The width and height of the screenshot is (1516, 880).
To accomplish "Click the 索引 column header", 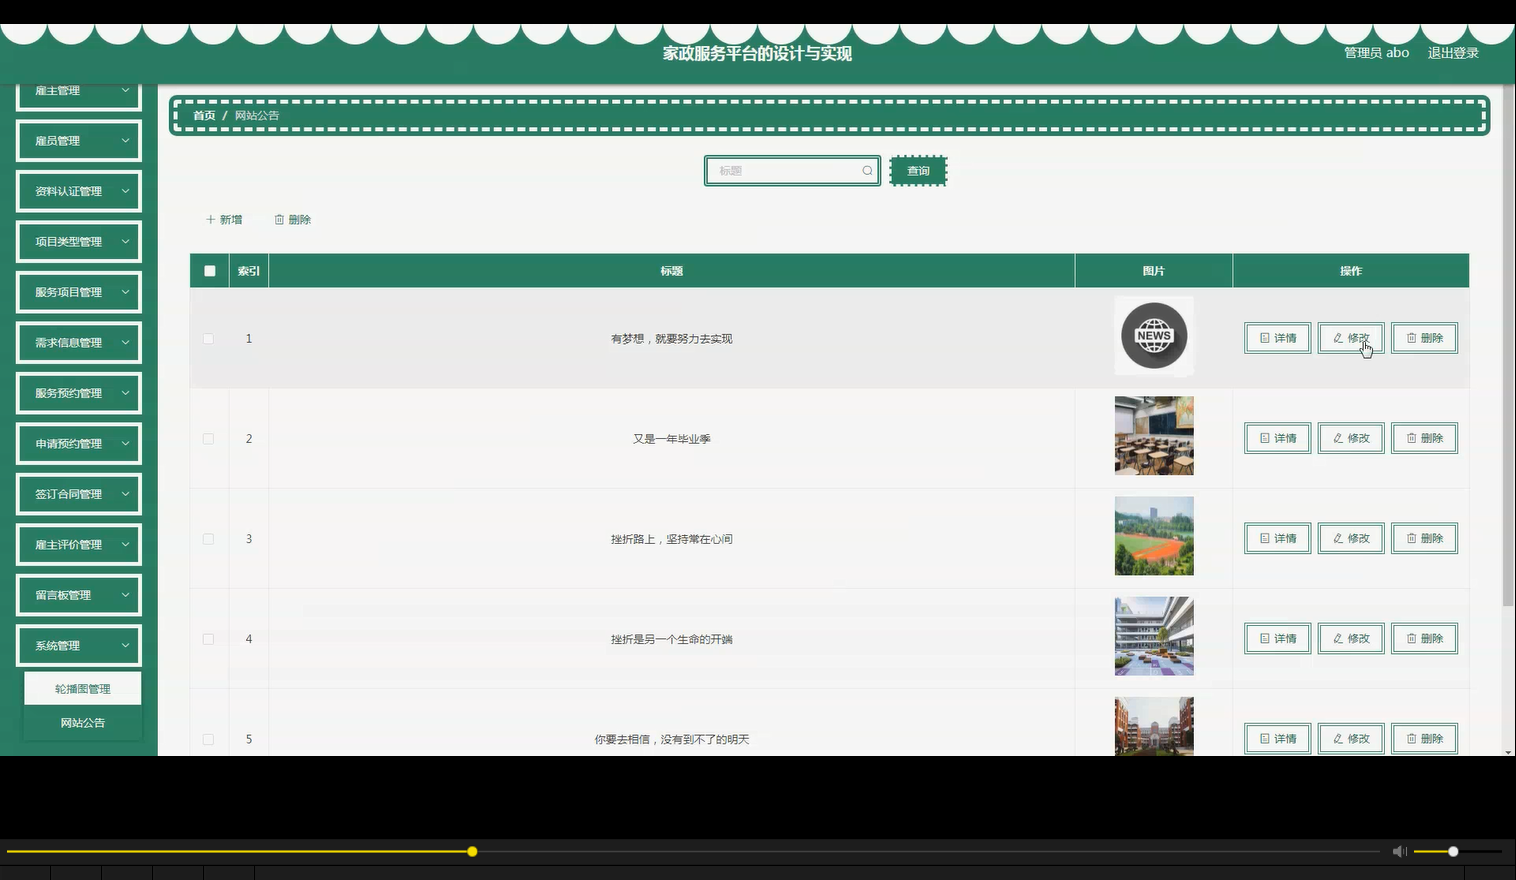I will coord(249,271).
